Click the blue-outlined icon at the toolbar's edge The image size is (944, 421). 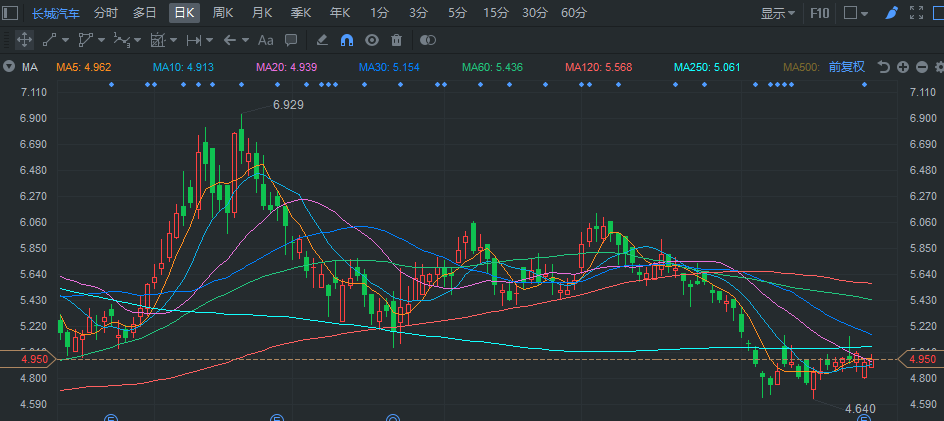point(939,13)
